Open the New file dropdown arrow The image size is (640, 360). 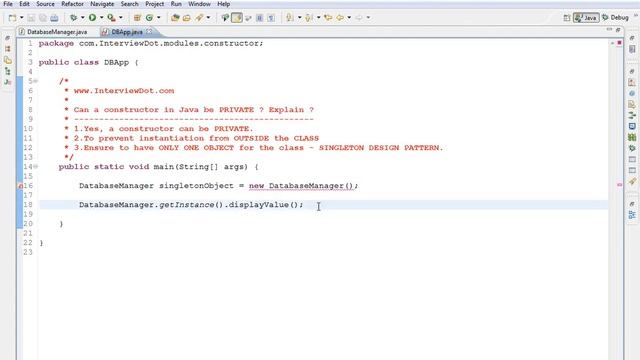22,18
